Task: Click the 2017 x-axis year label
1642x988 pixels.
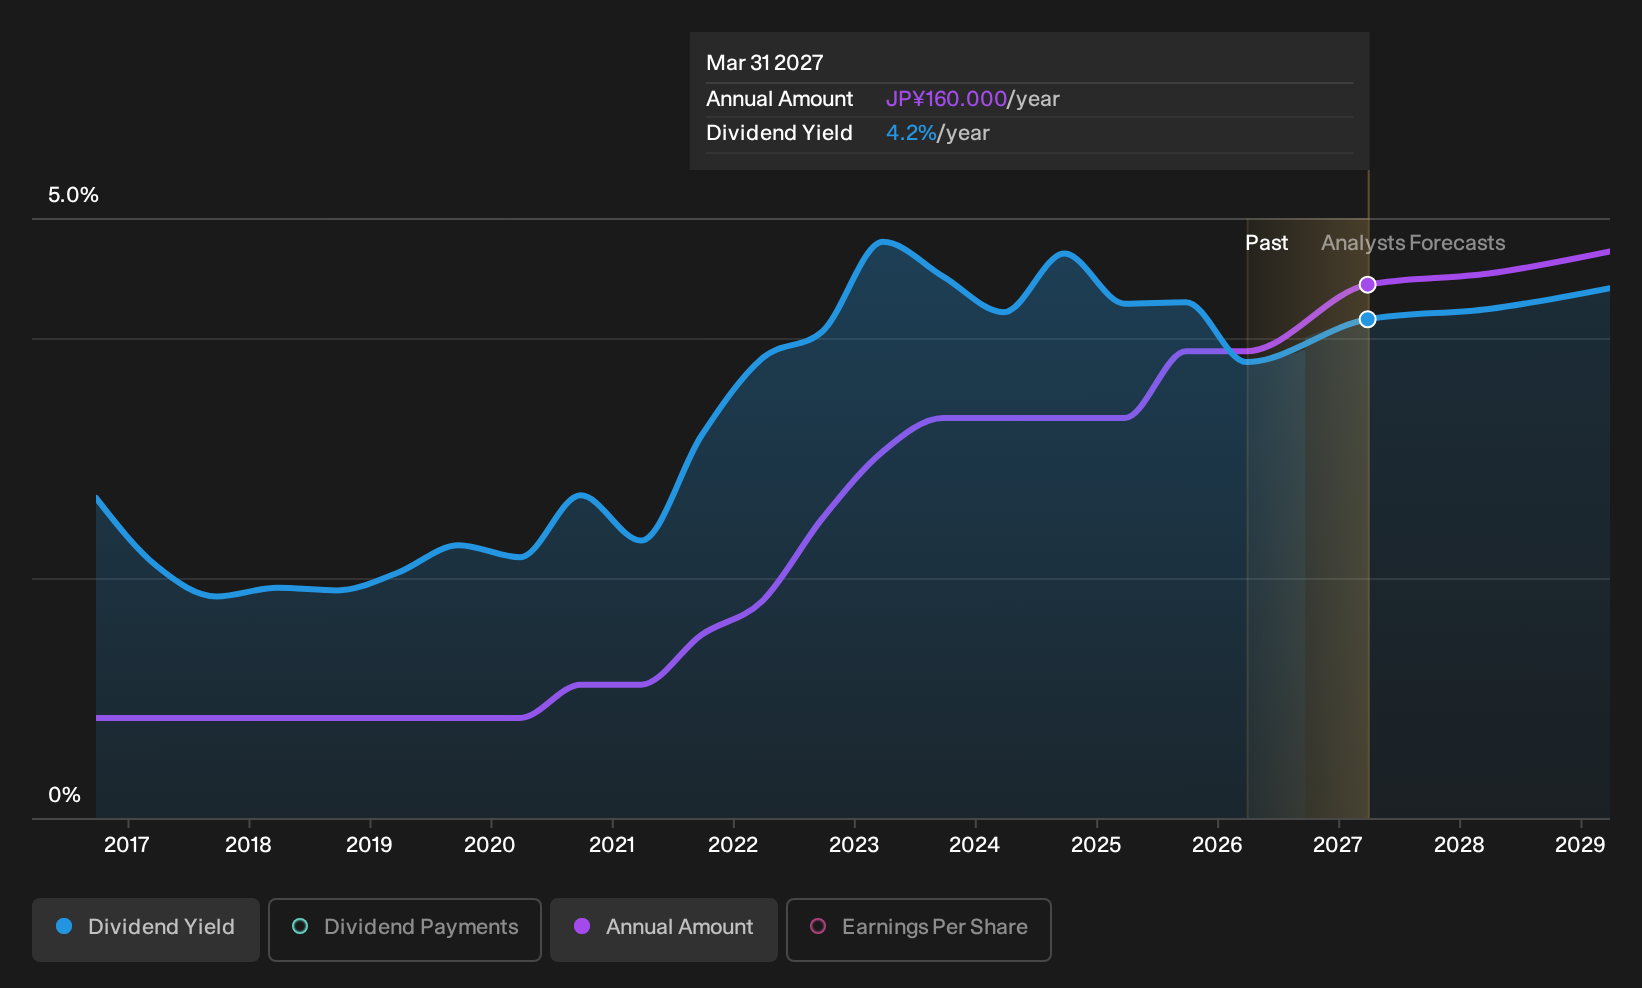Action: pos(127,845)
